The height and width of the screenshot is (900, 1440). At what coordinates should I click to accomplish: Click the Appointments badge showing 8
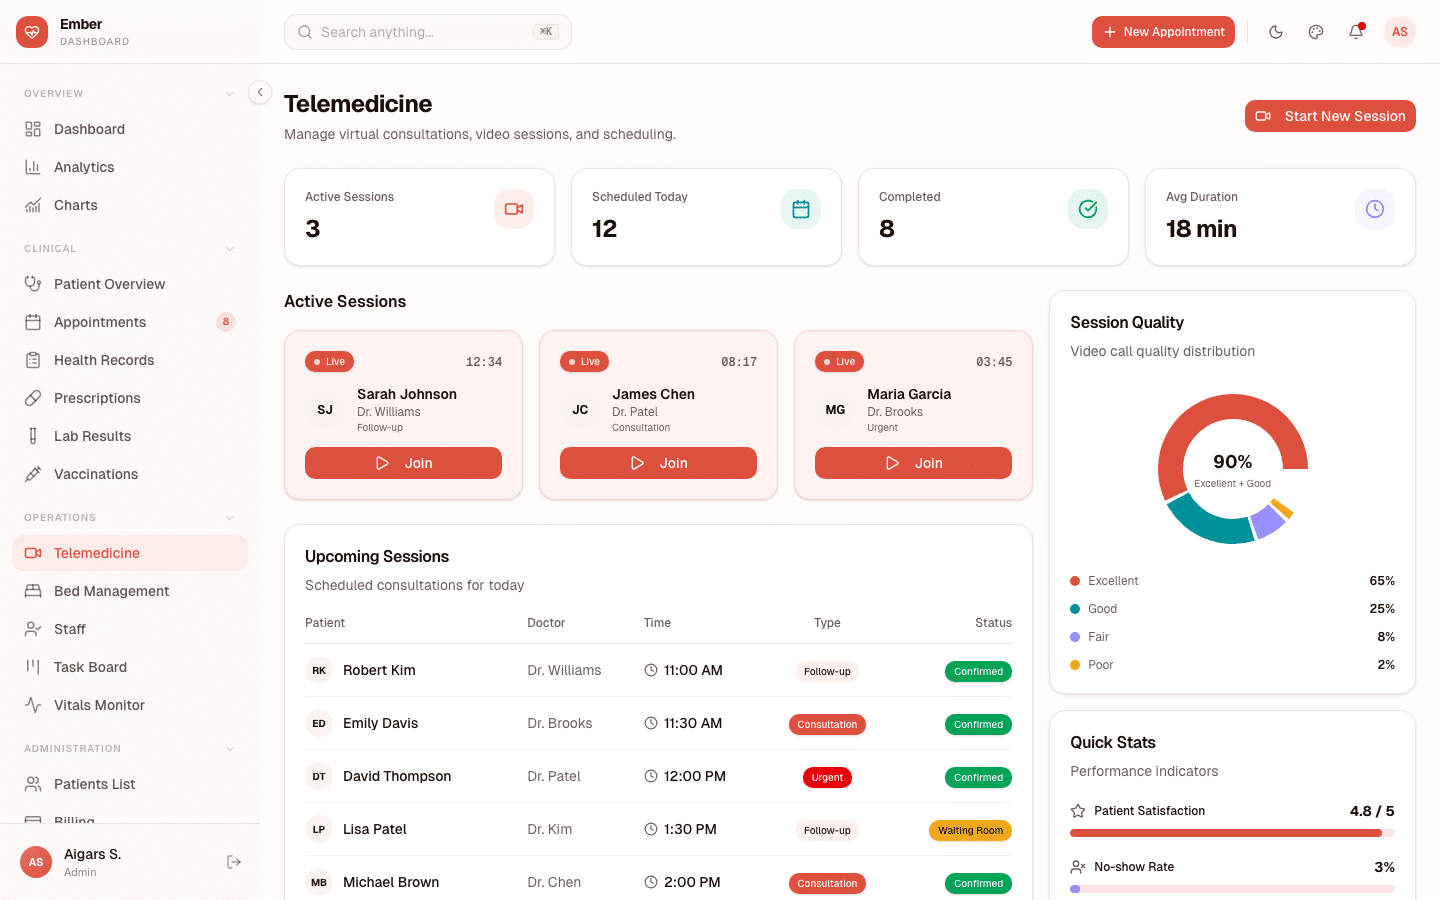pyautogui.click(x=225, y=322)
